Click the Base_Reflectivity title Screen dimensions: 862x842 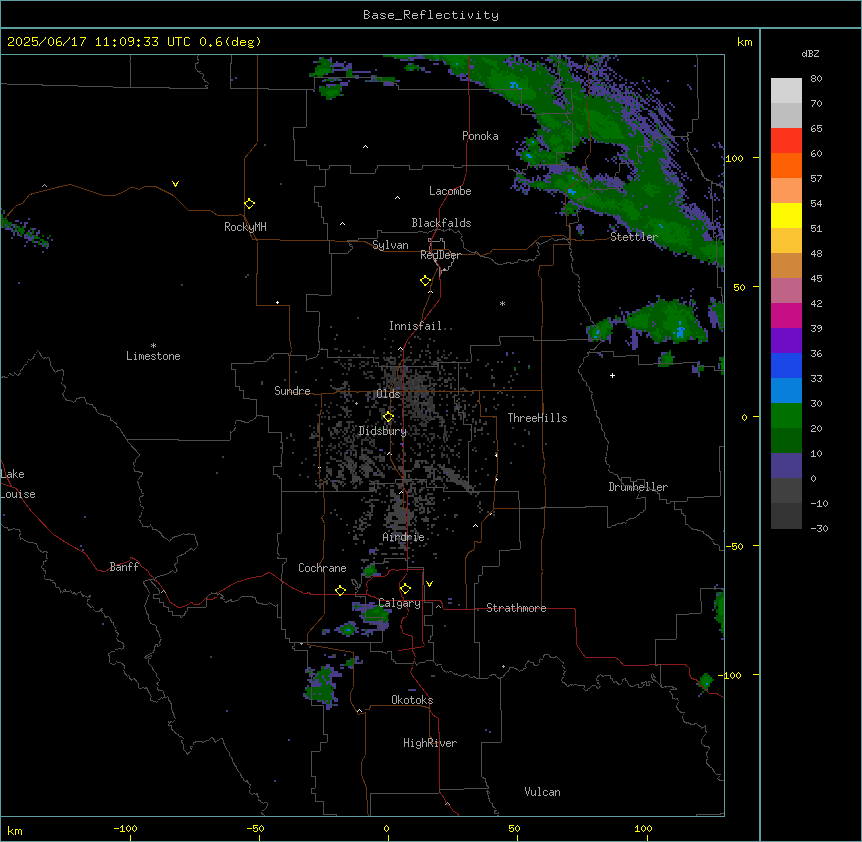tap(431, 15)
